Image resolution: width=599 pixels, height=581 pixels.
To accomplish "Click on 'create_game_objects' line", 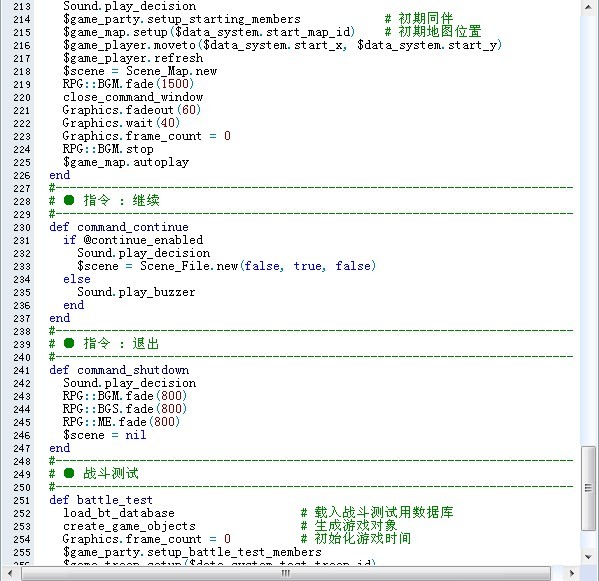I will (x=129, y=526).
